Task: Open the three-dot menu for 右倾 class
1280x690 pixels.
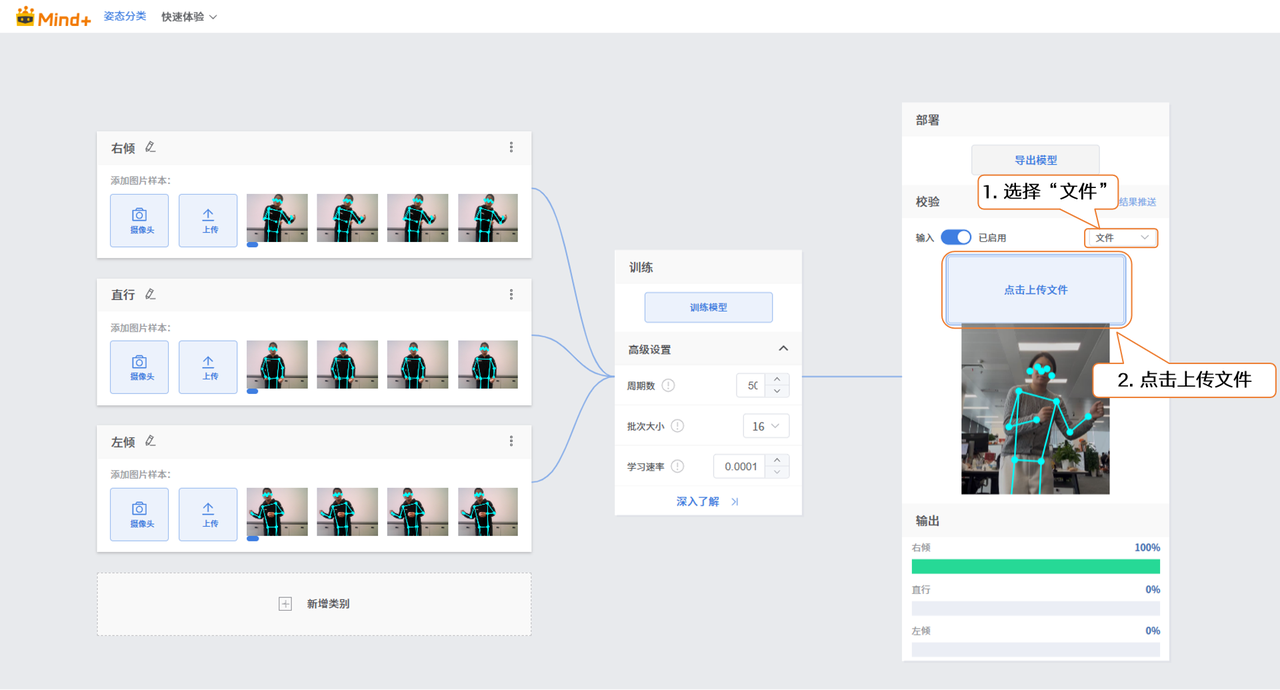Action: click(x=511, y=147)
